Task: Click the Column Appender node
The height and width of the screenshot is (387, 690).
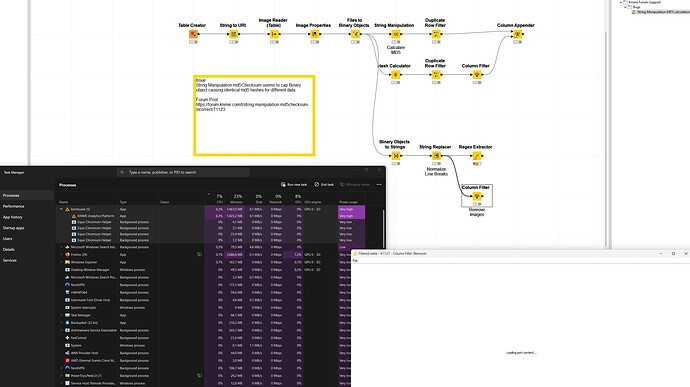Action: [518, 34]
